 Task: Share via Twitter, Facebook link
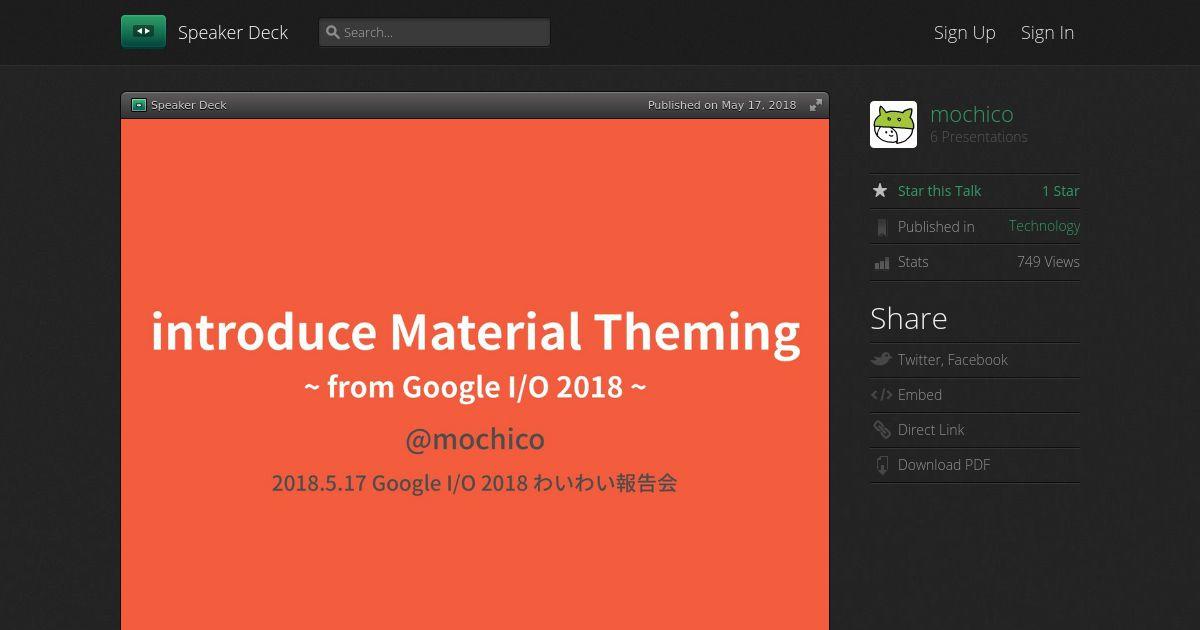click(x=952, y=360)
